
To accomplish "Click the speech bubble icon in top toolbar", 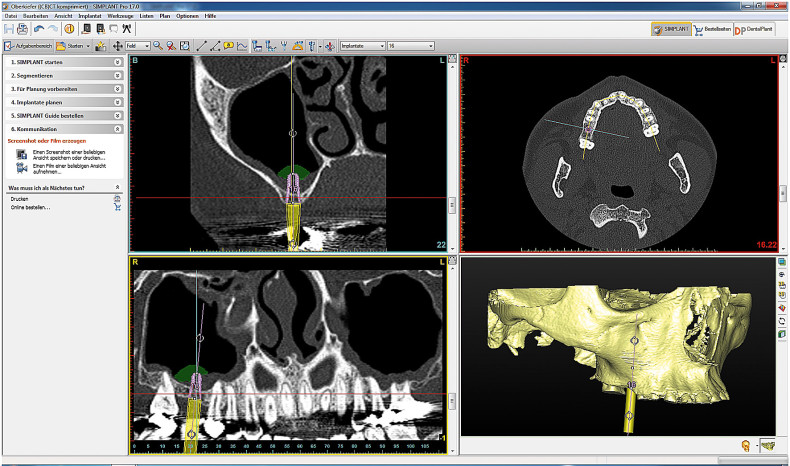I will pos(114,29).
